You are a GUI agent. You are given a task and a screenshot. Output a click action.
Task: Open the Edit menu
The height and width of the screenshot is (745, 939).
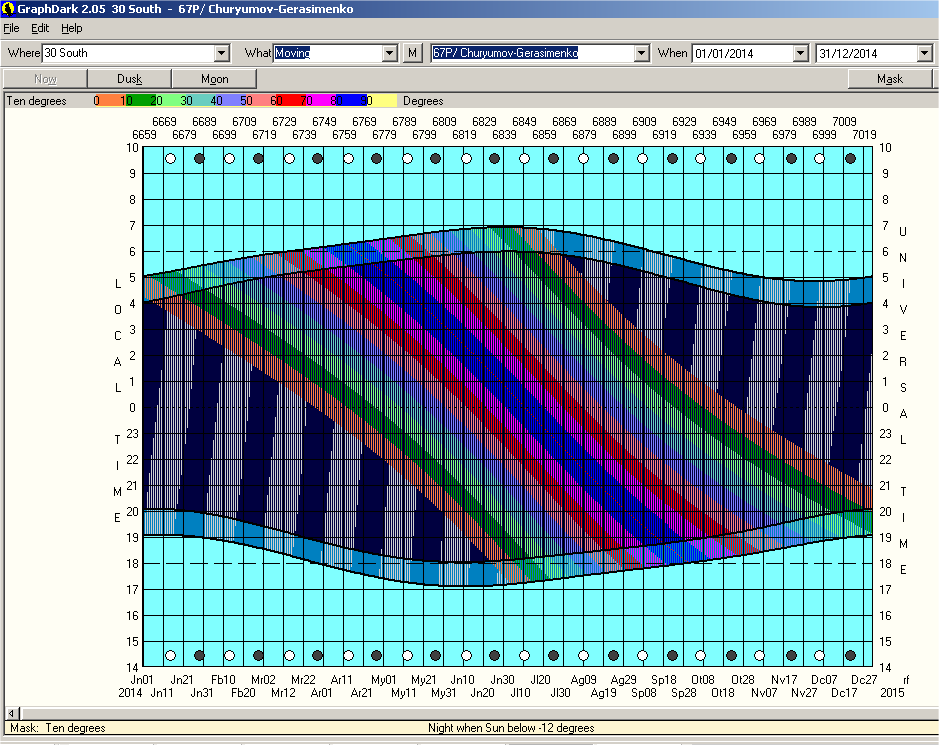click(x=40, y=28)
